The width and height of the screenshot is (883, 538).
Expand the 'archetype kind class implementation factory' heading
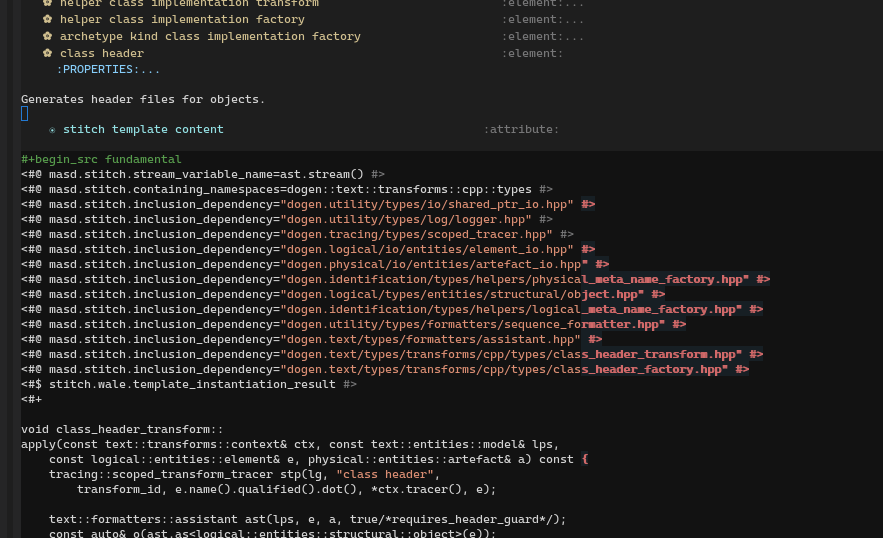point(210,36)
